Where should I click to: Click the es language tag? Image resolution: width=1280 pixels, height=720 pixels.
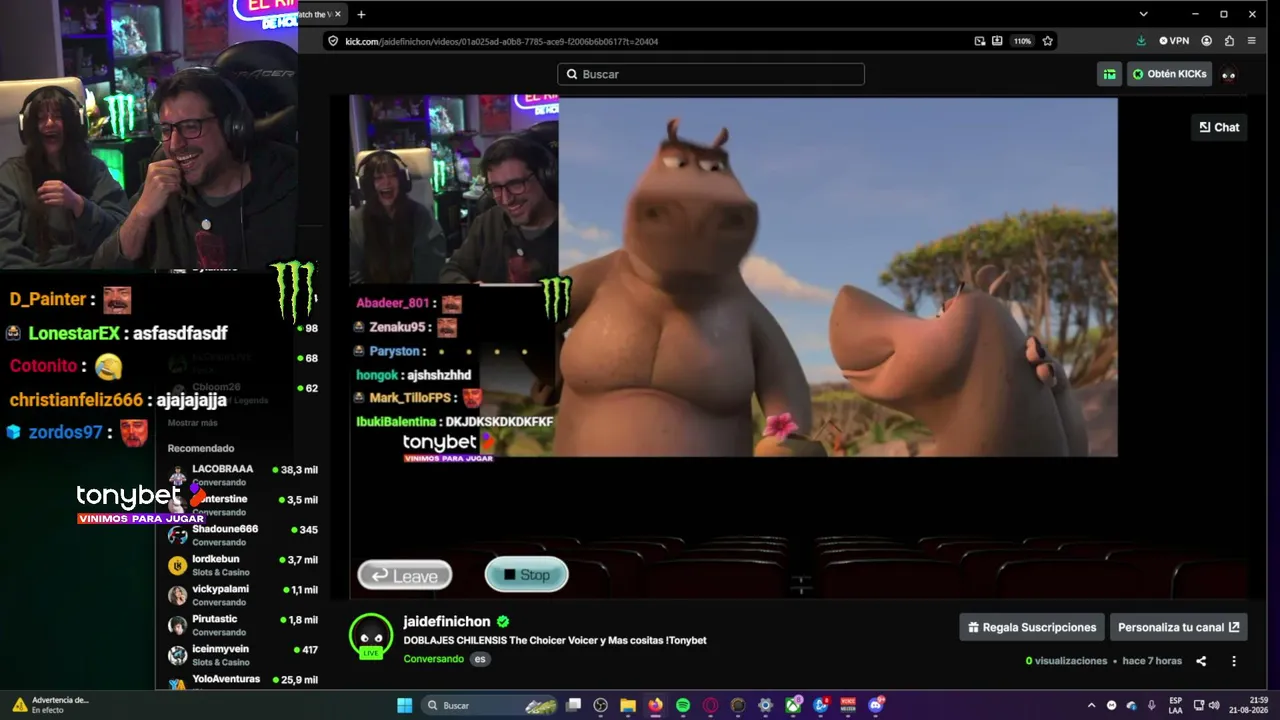480,659
